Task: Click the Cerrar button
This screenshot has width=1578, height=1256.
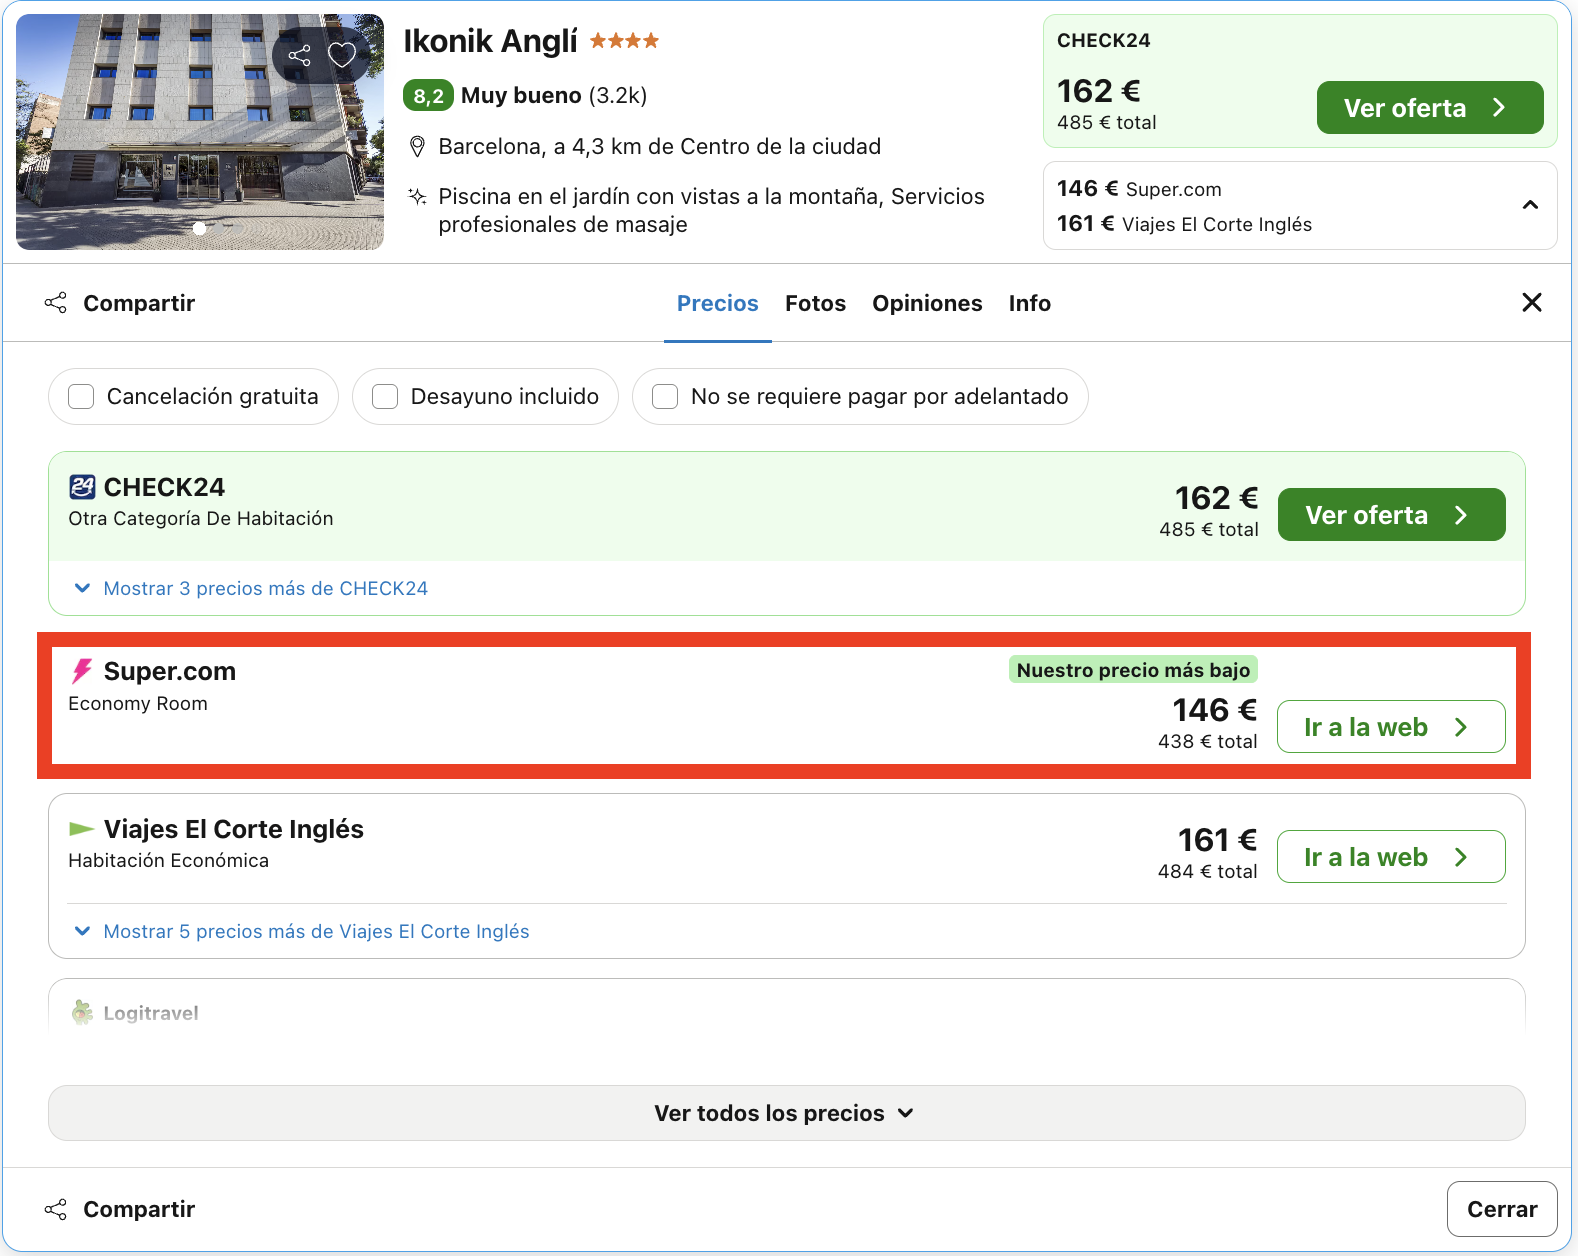Action: tap(1502, 1209)
